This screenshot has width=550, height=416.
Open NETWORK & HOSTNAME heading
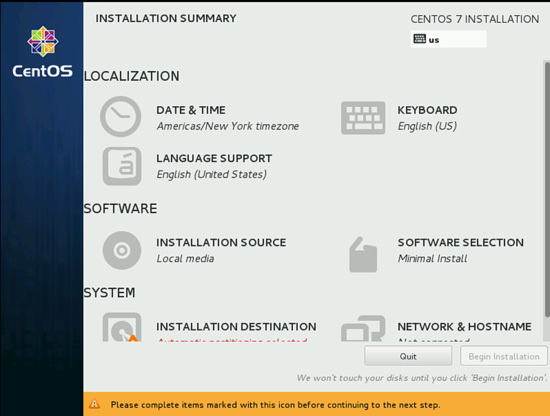[464, 327]
